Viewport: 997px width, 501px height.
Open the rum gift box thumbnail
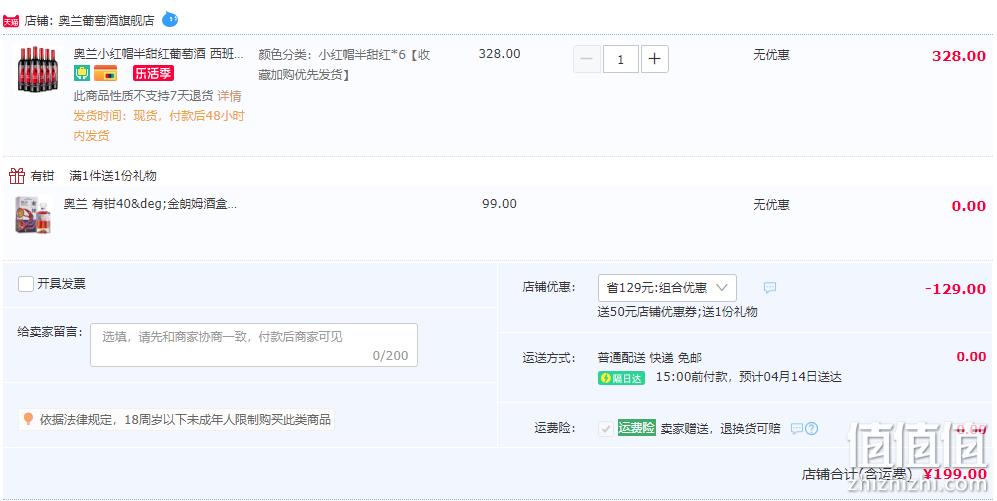click(33, 214)
